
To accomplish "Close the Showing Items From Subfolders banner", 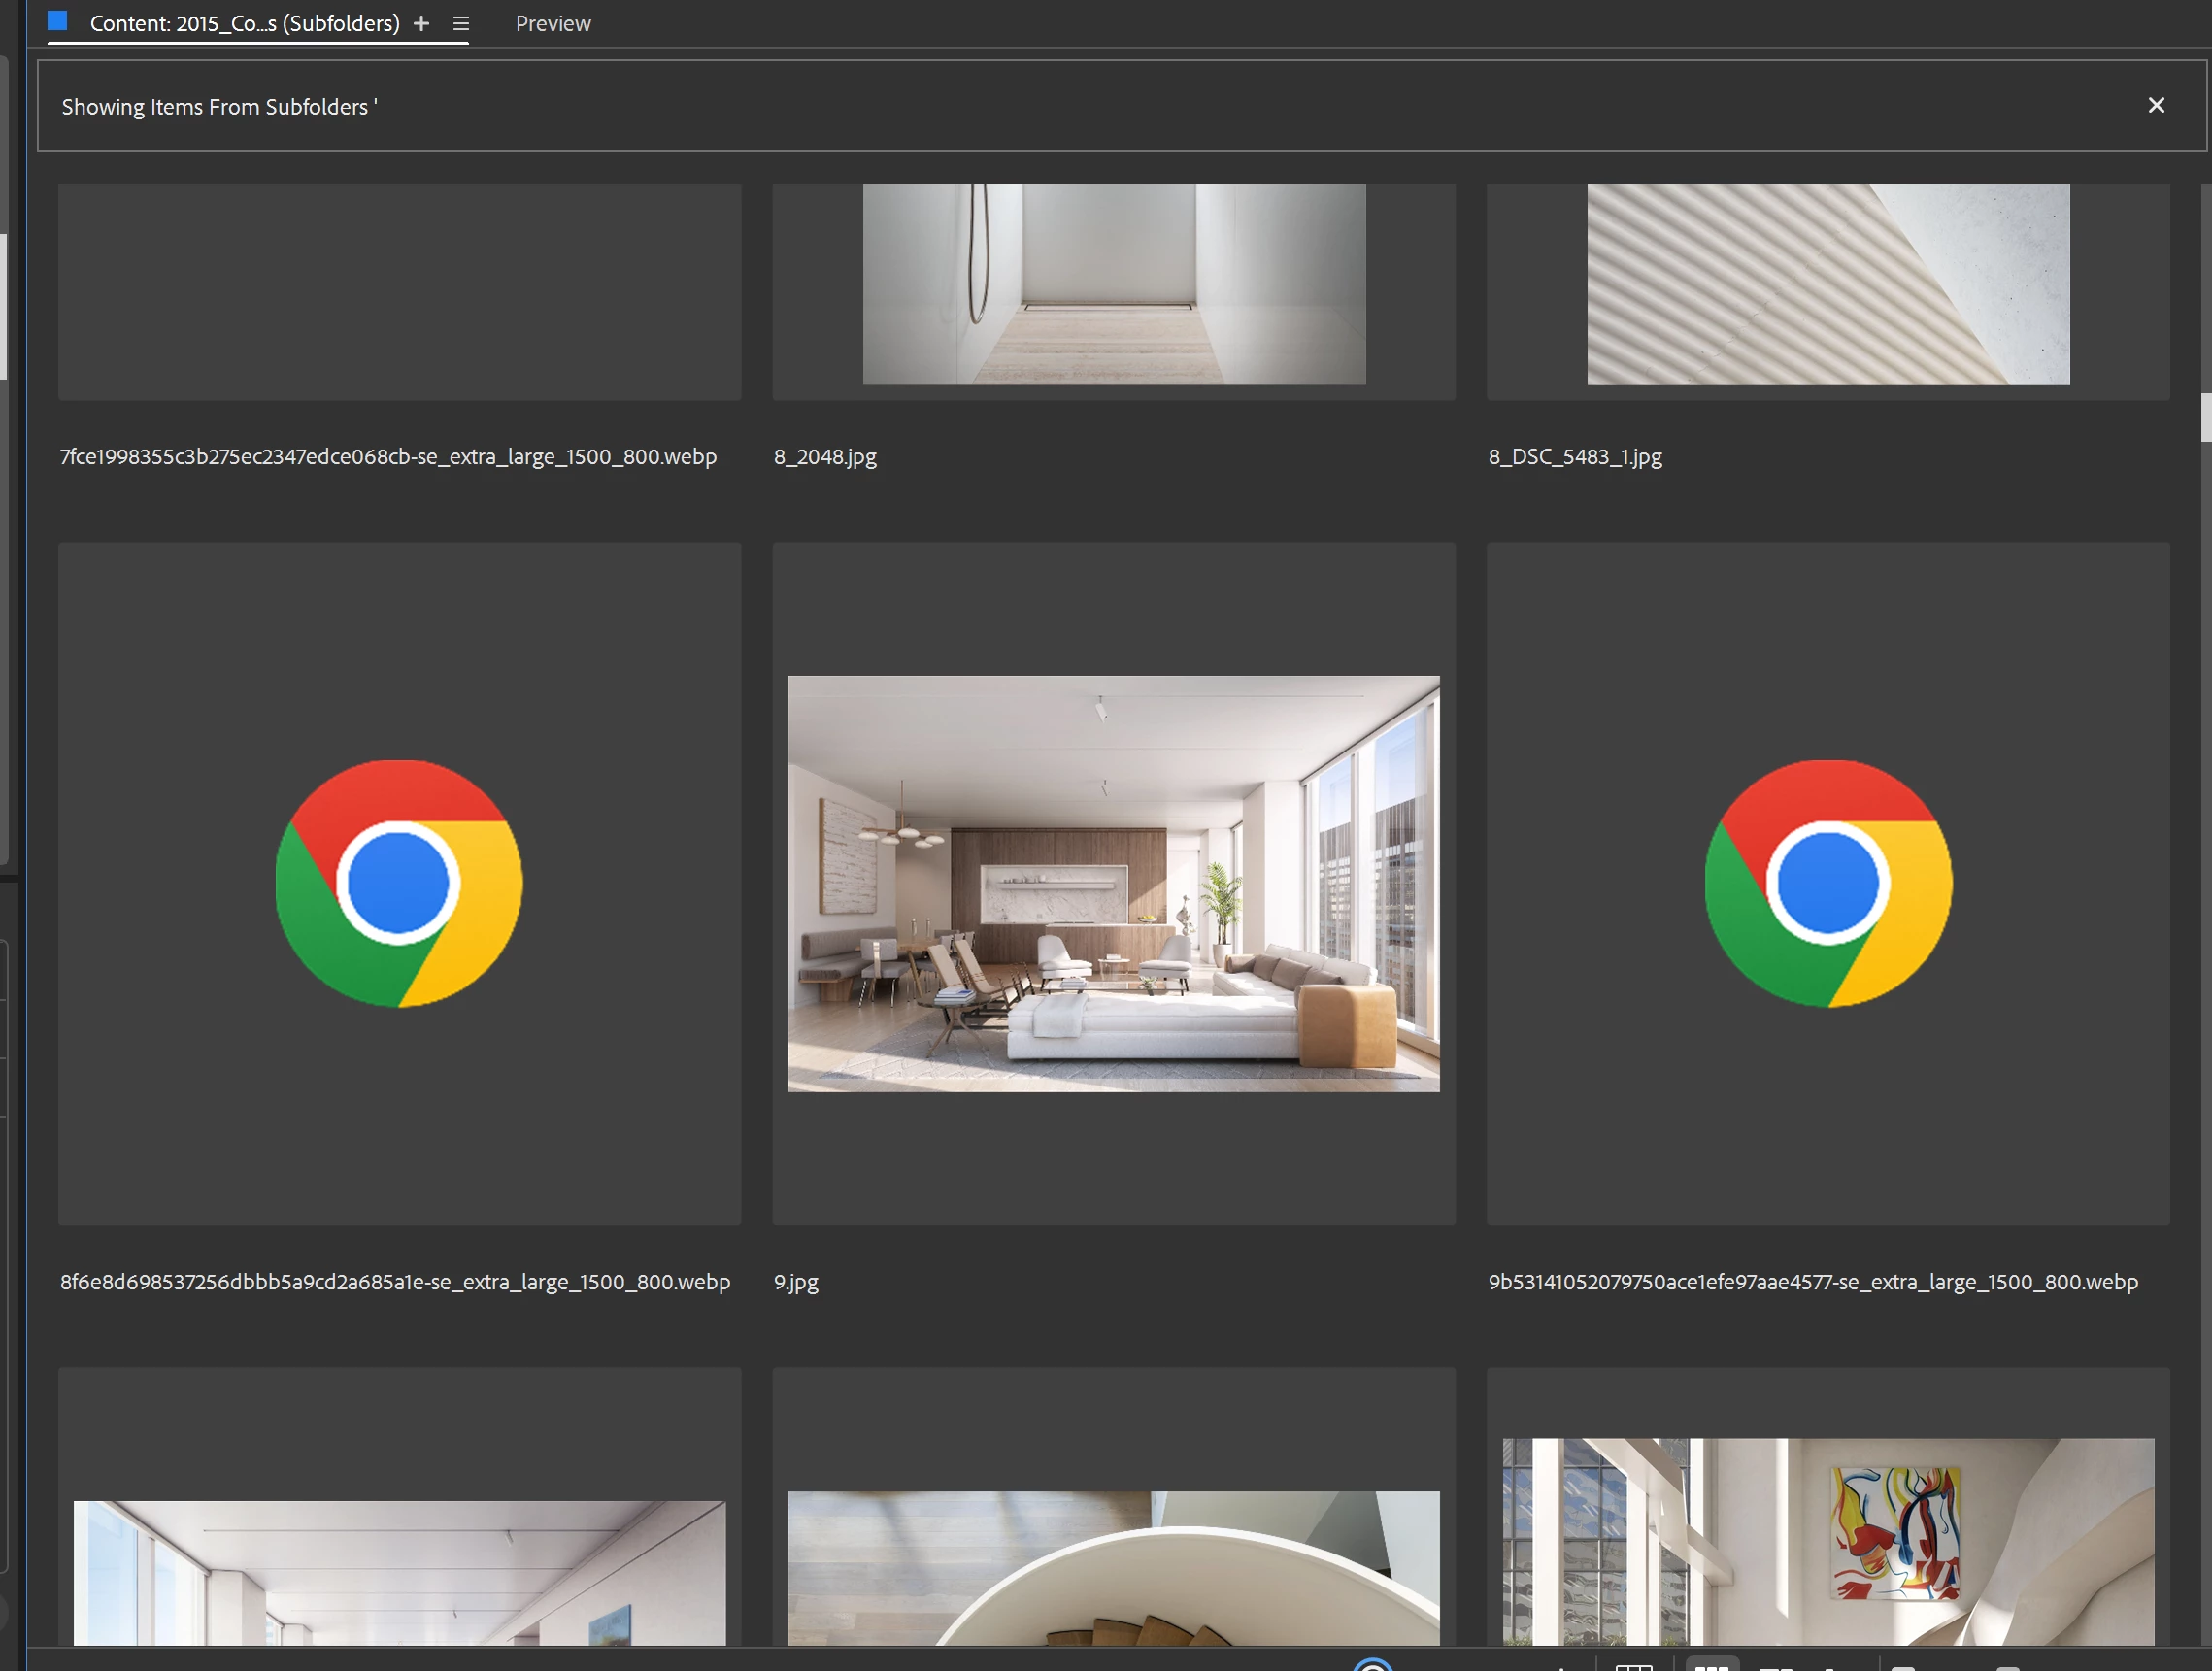I will click(x=2155, y=105).
